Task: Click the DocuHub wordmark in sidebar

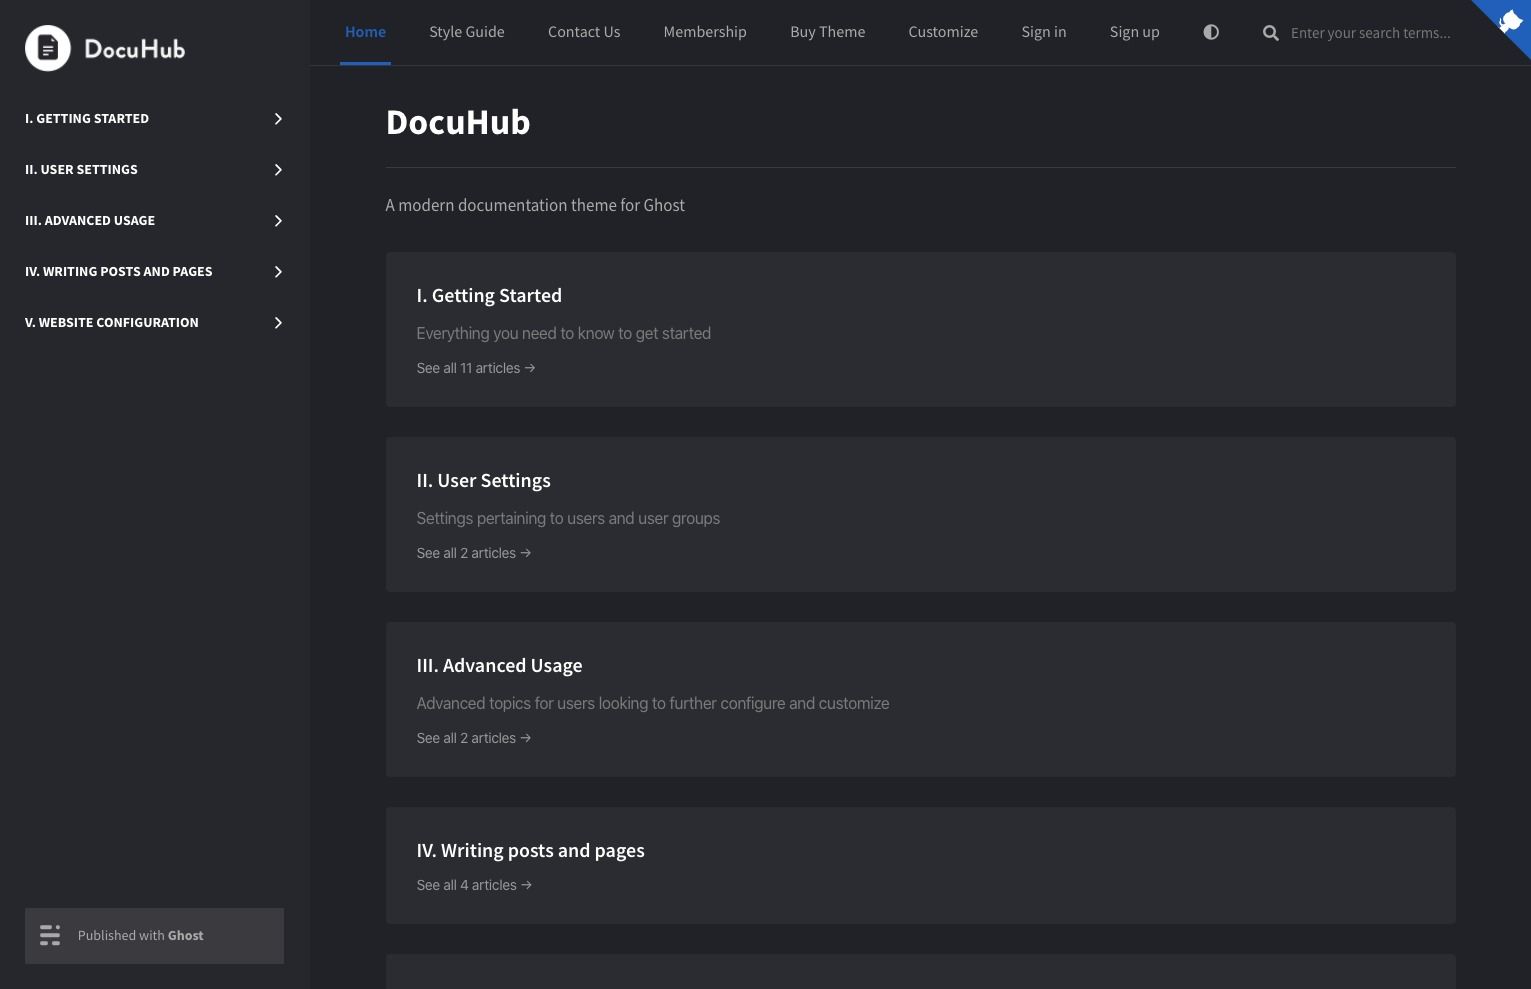Action: [x=135, y=49]
